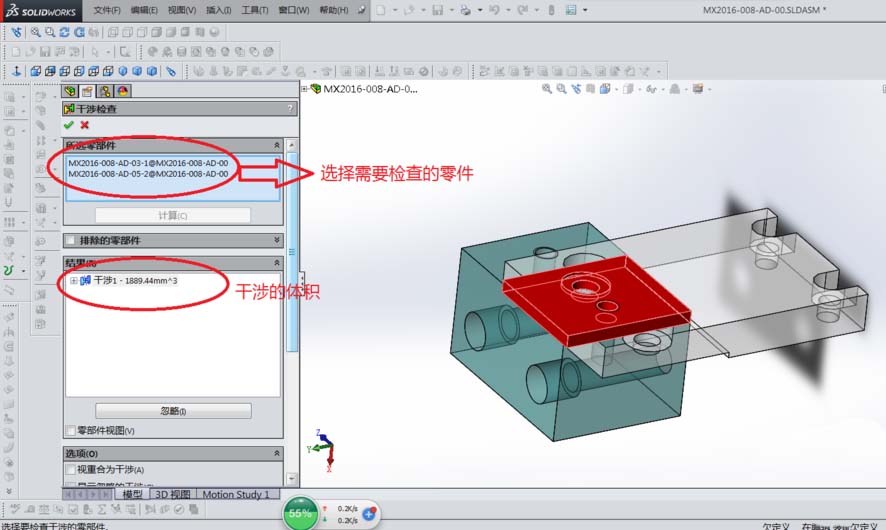
Task: Click the XYZ coordinate triad in viewport
Action: click(x=324, y=450)
